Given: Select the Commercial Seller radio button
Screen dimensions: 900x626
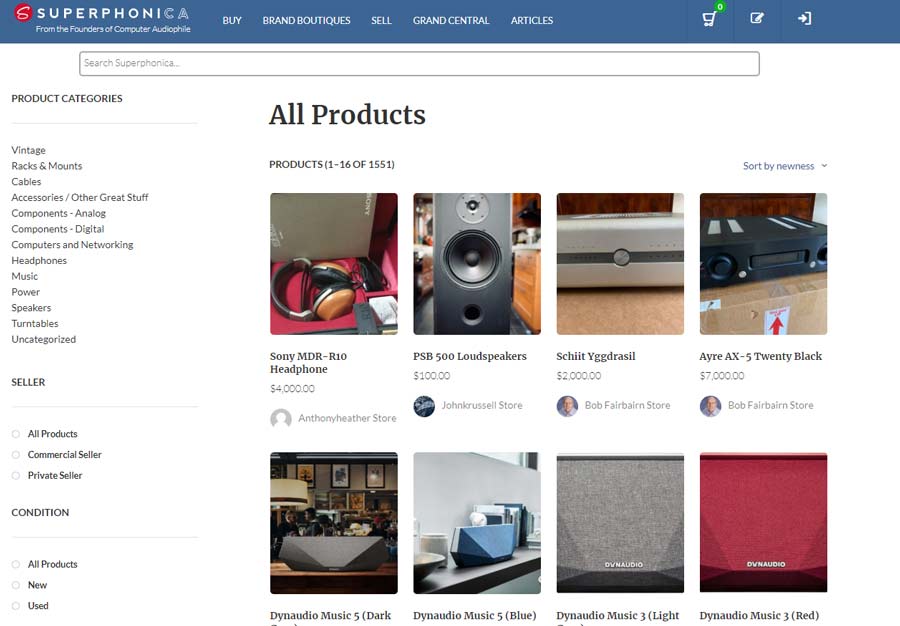Looking at the screenshot, I should [16, 455].
